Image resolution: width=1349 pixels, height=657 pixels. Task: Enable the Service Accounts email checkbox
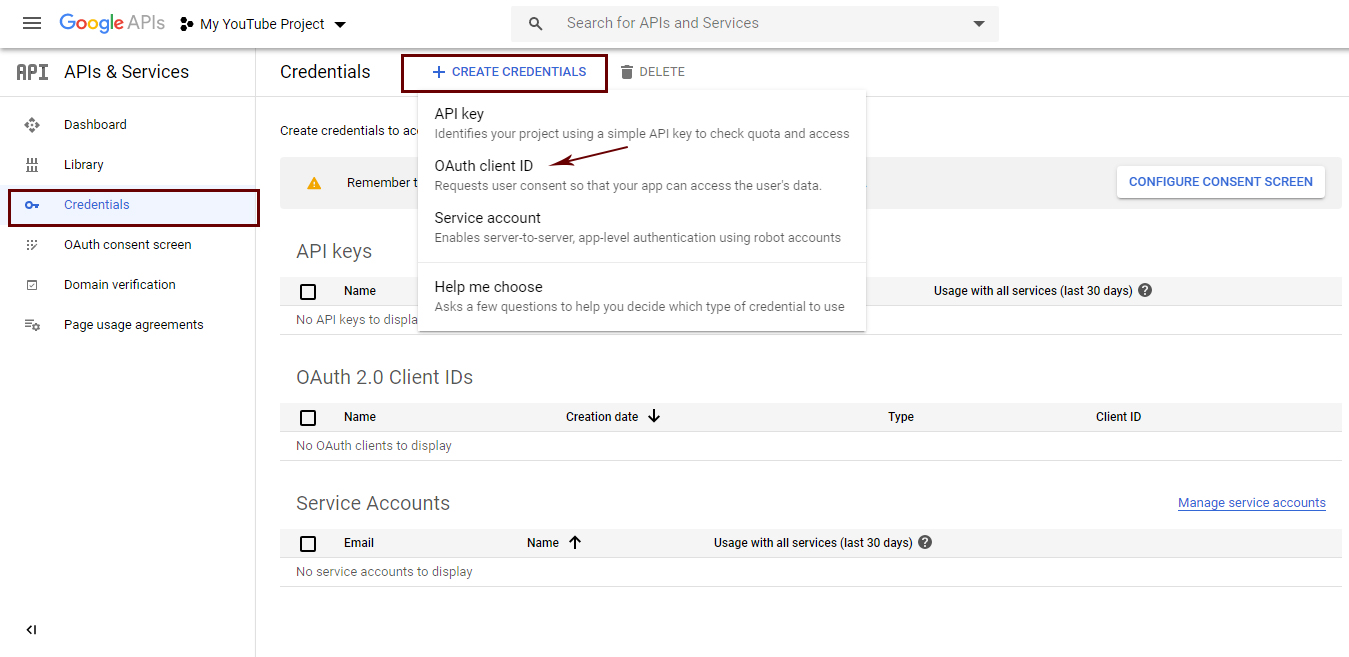point(308,543)
